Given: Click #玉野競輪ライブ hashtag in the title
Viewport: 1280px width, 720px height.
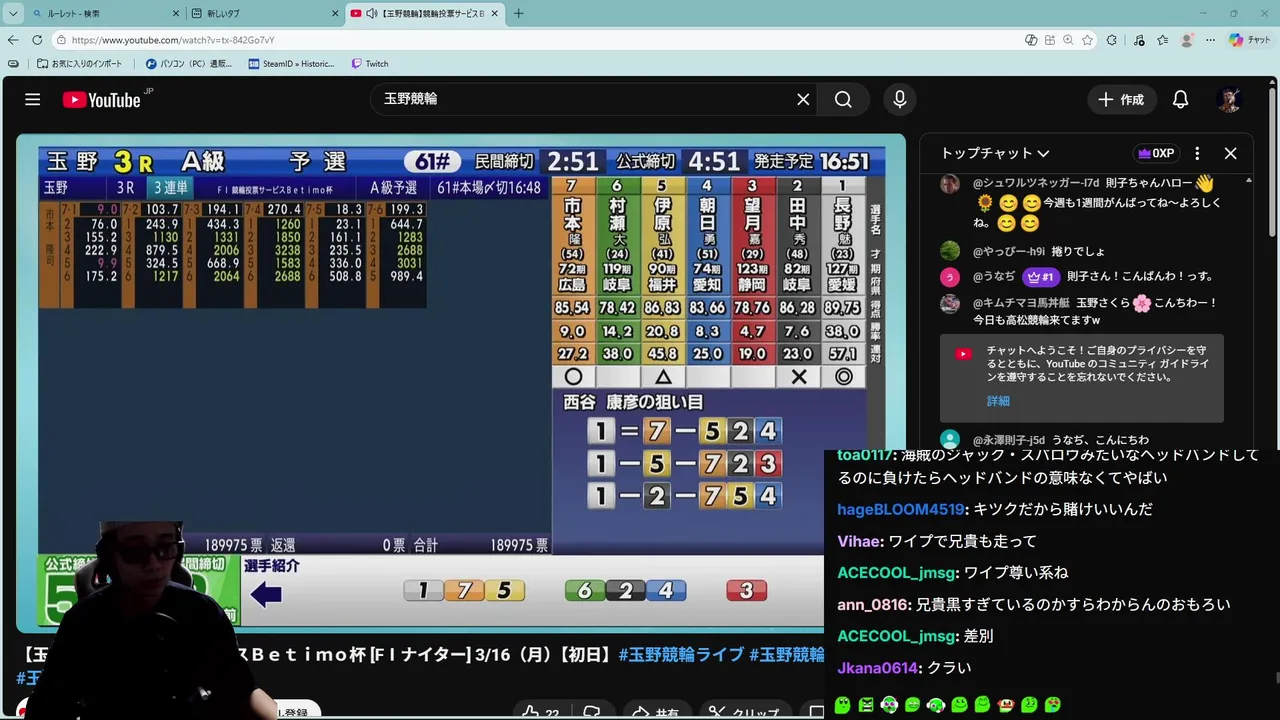Looking at the screenshot, I should pos(681,654).
